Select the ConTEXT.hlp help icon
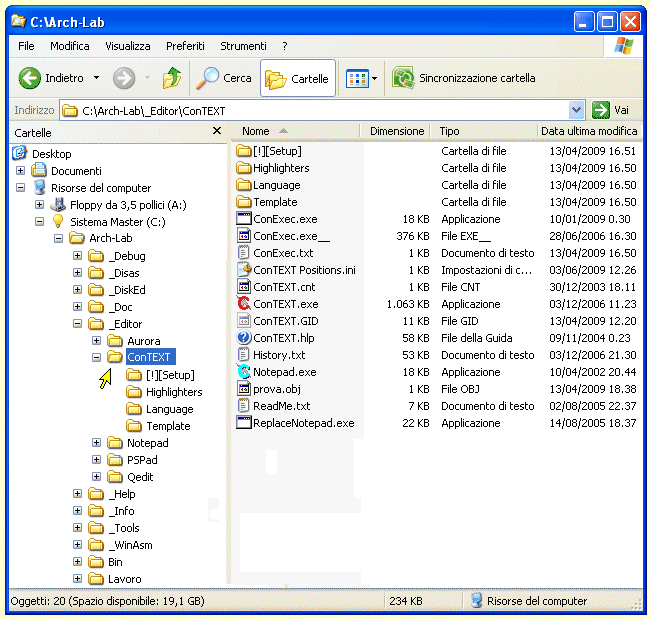Viewport: 649px width, 619px height. [x=244, y=338]
